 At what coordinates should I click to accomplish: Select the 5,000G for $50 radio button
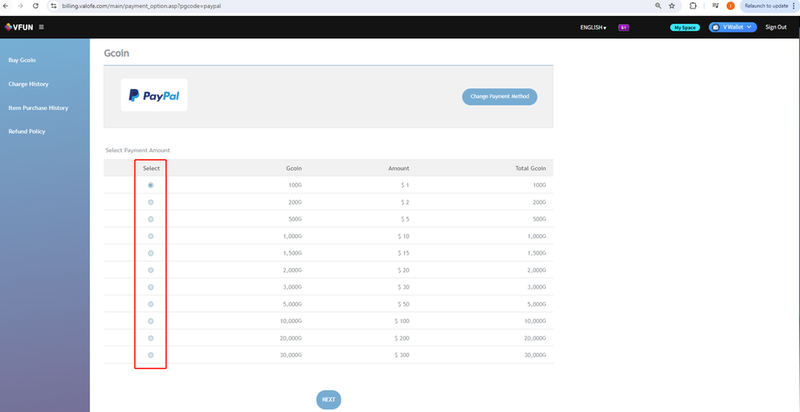click(x=151, y=304)
